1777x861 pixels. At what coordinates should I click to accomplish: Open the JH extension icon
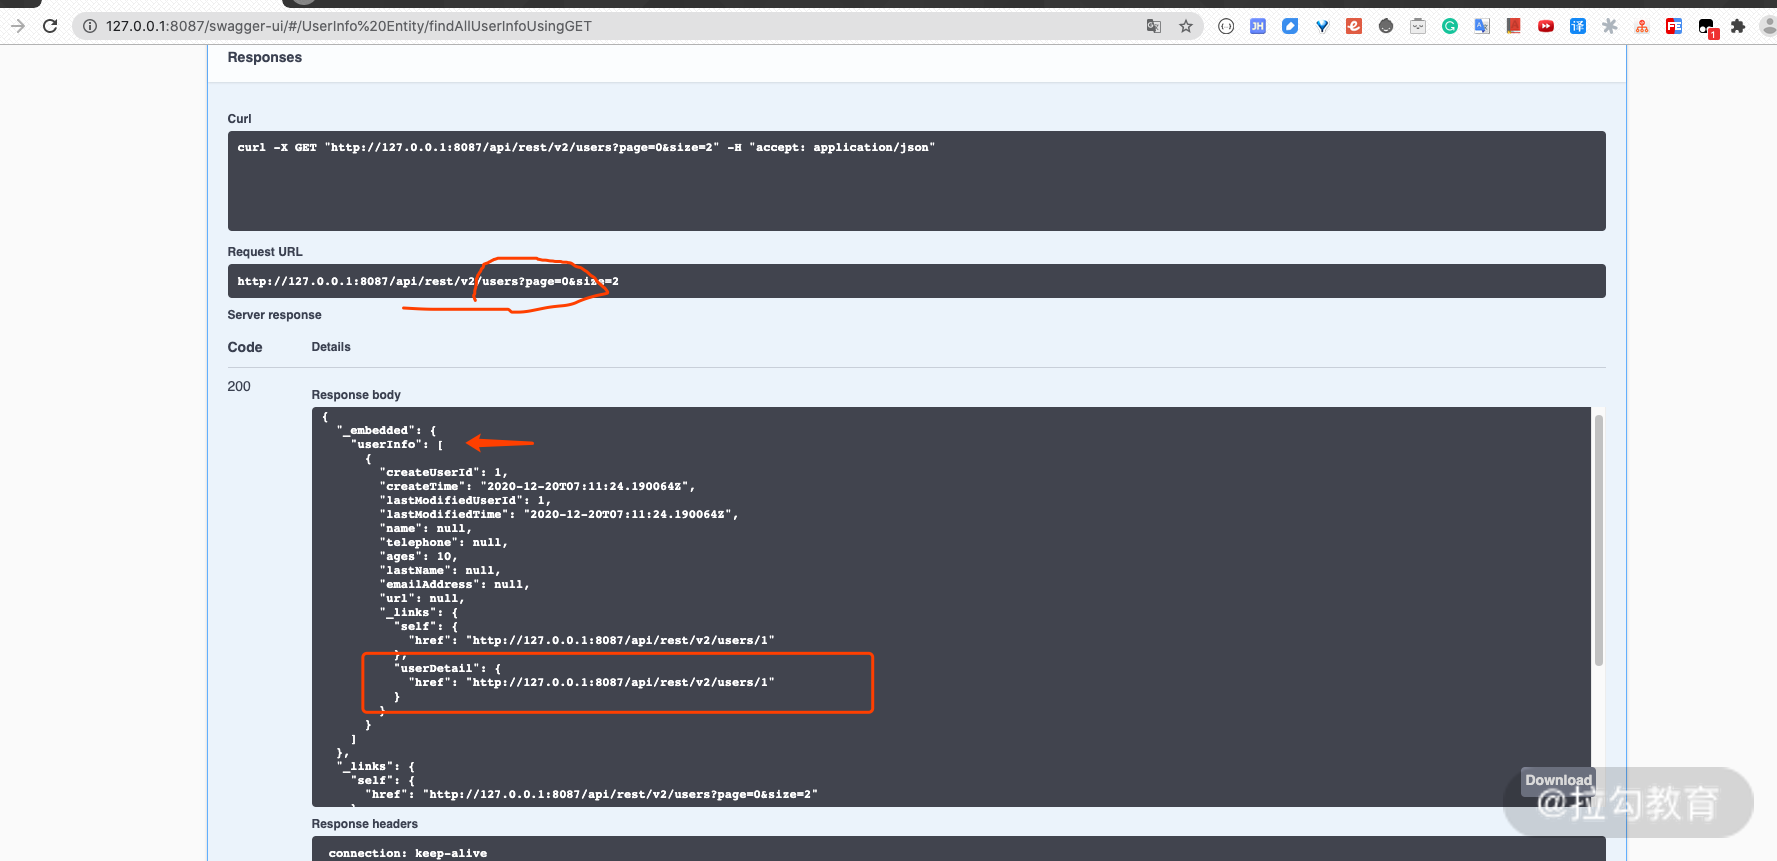(1258, 26)
